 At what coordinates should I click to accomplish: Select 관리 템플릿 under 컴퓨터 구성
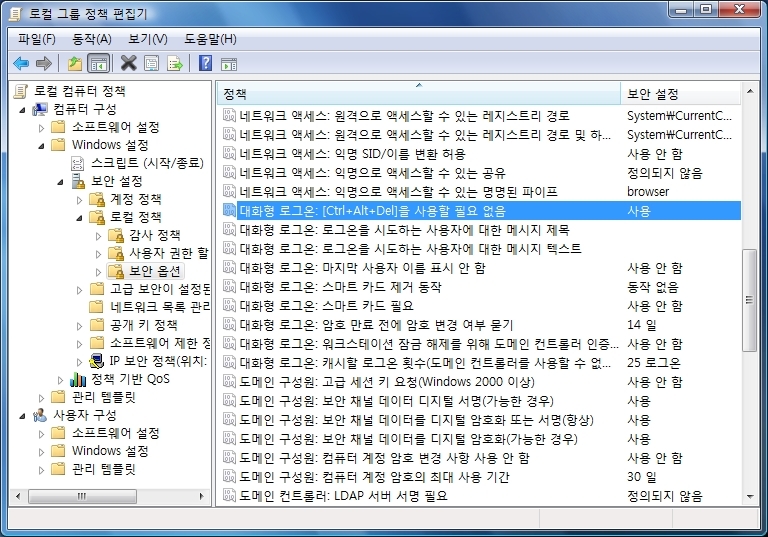coord(103,397)
